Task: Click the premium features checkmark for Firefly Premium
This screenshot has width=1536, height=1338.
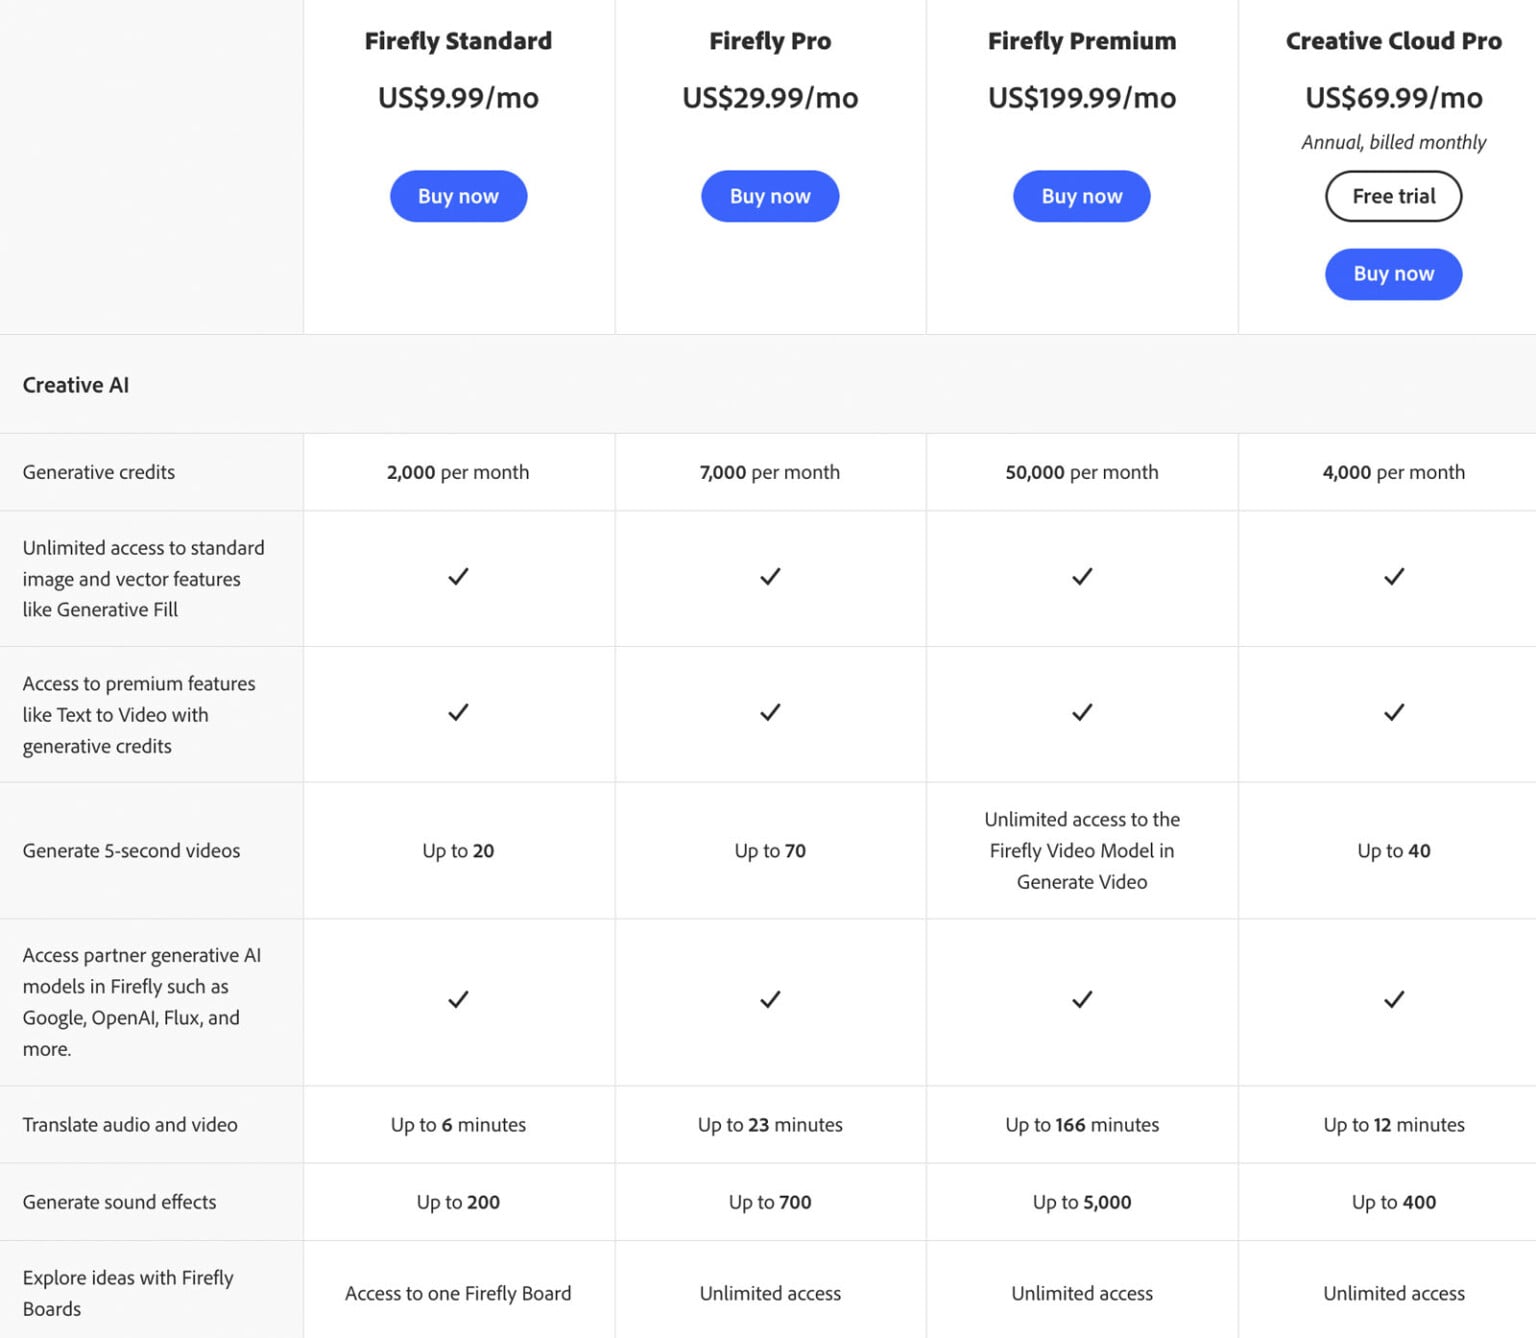Action: tap(1081, 713)
